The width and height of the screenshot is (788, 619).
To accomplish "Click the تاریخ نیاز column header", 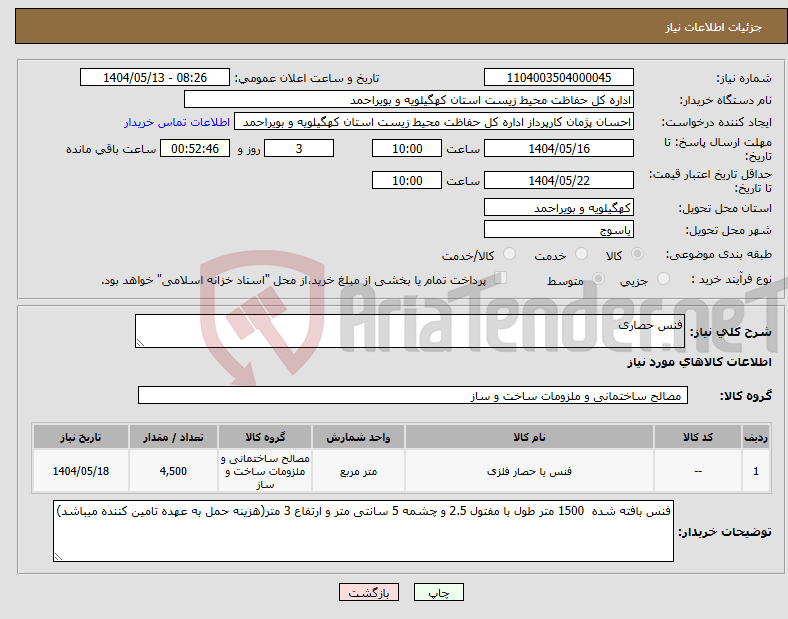I will click(x=81, y=437).
